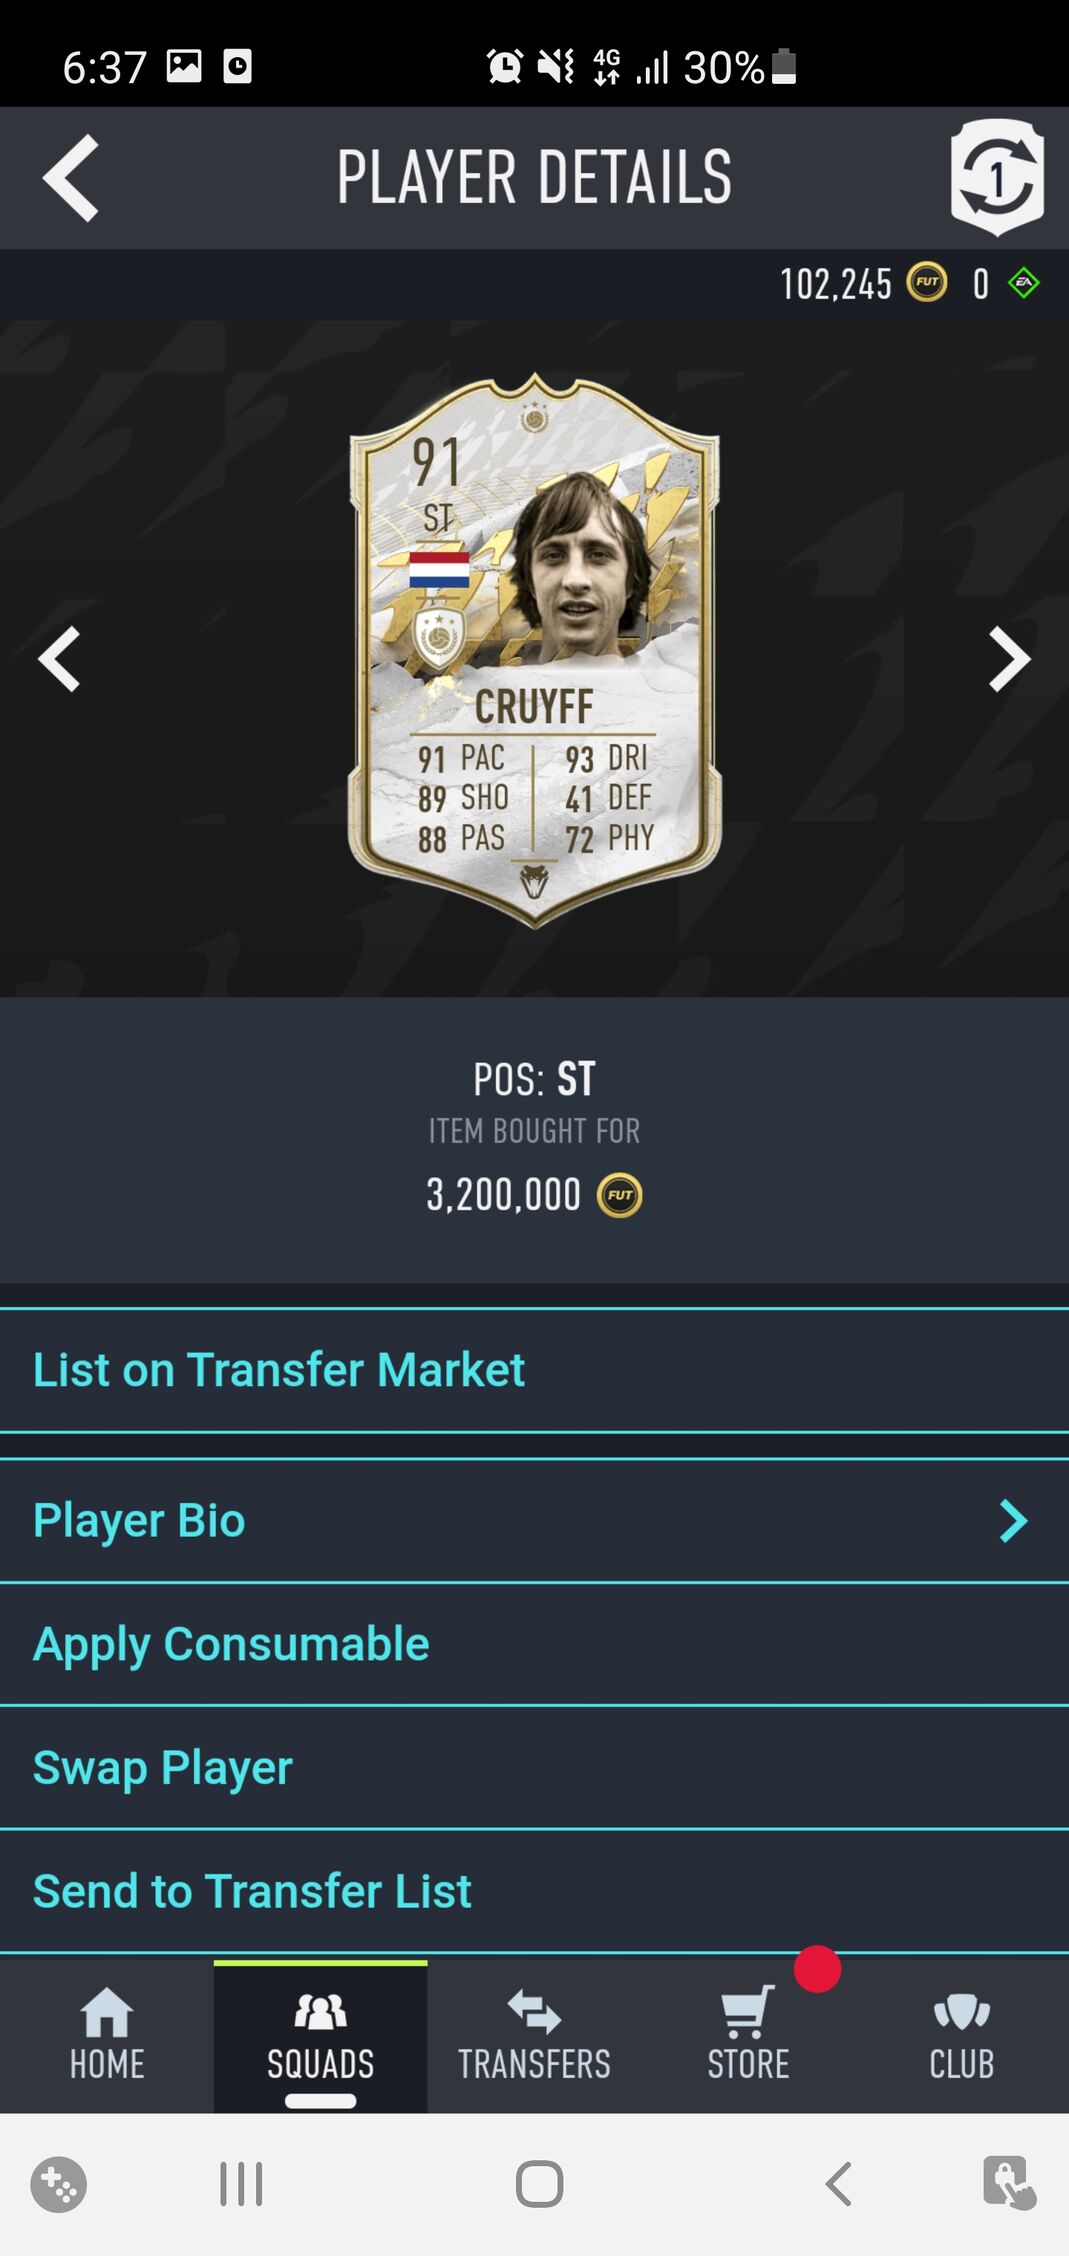The height and width of the screenshot is (2256, 1069).
Task: Tap Apply Consumable option
Action: 534,1645
